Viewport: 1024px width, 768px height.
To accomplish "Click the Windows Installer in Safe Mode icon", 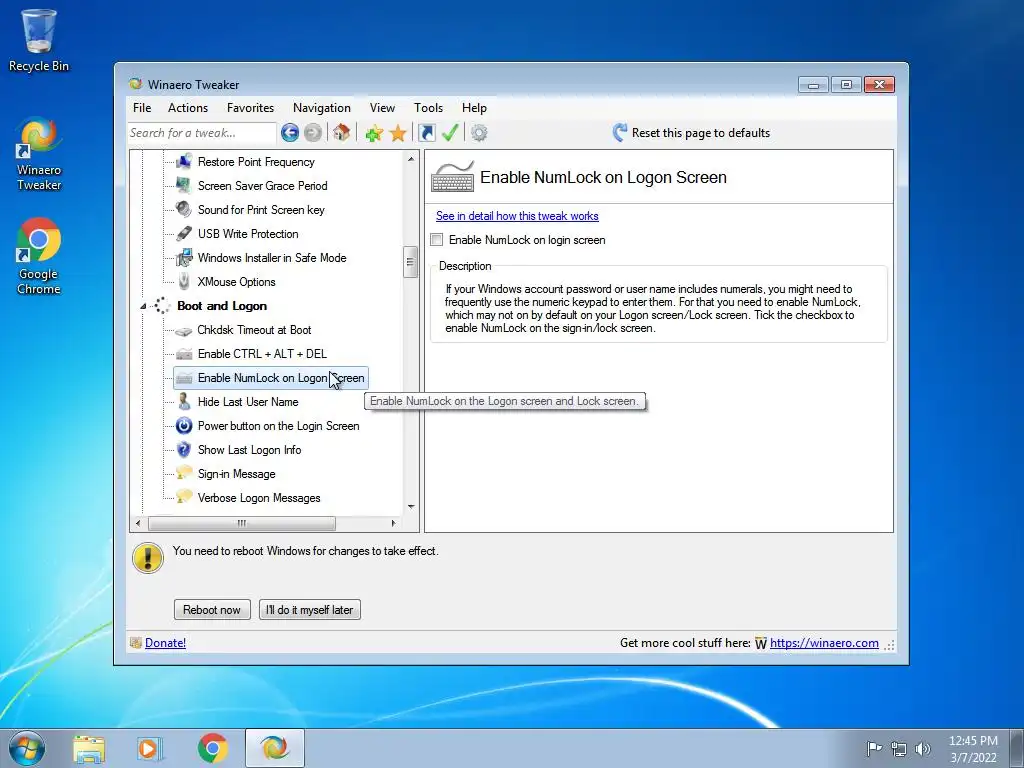I will click(x=184, y=258).
